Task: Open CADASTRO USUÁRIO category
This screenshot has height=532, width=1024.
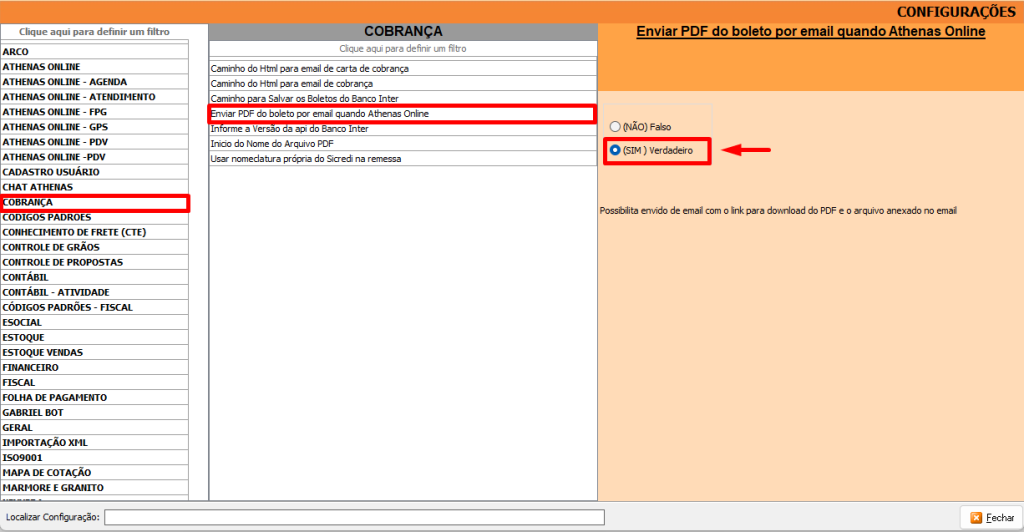Action: pyautogui.click(x=95, y=172)
